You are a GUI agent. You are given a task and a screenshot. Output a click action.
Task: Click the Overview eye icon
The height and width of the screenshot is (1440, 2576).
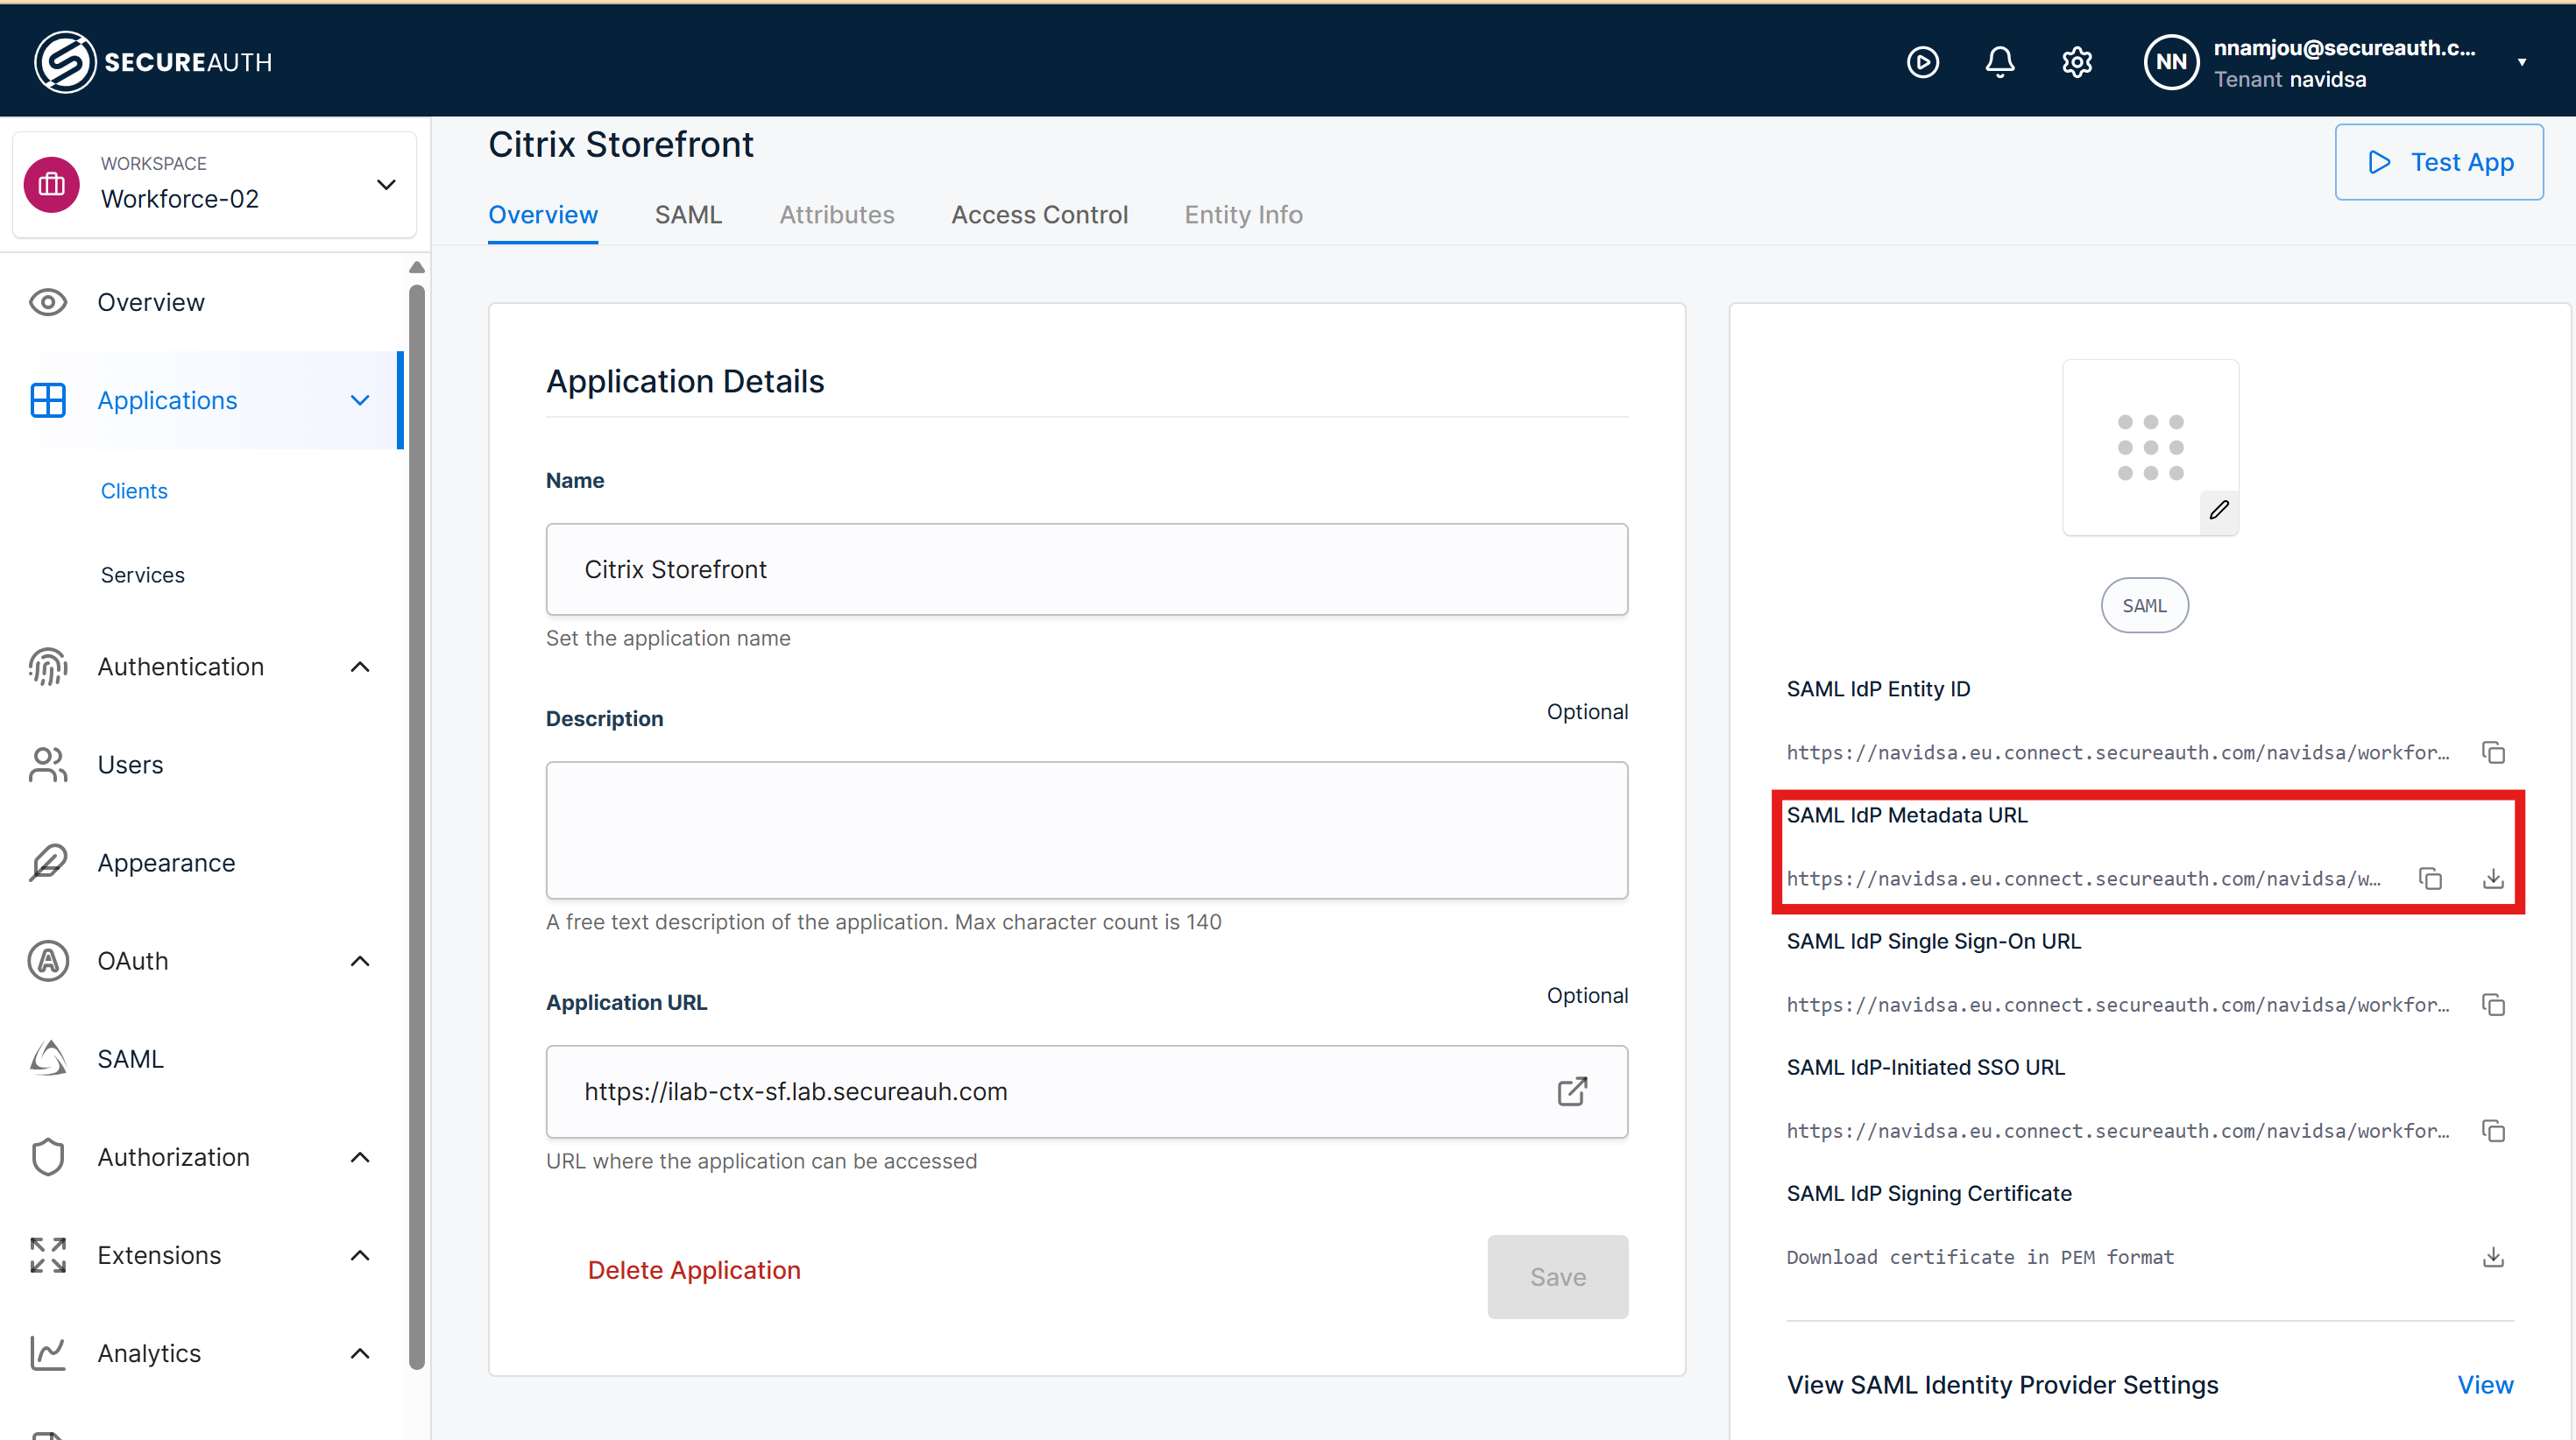[48, 302]
